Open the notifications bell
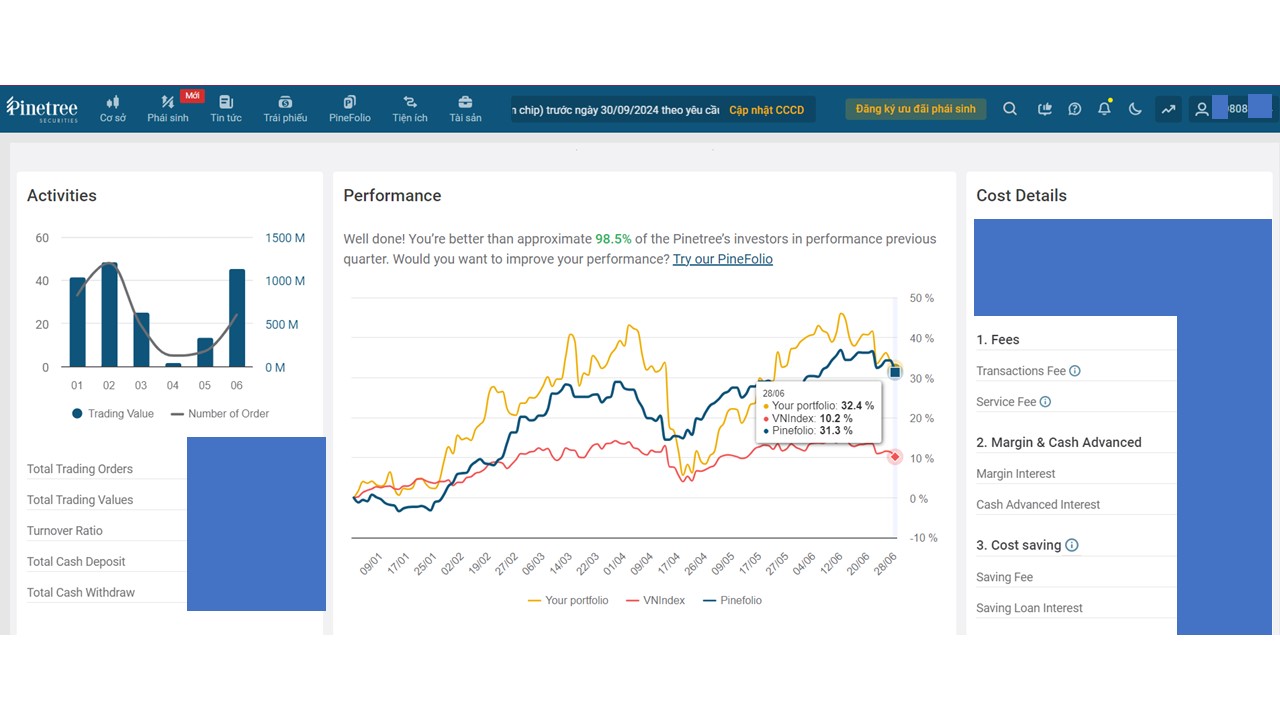The width and height of the screenshot is (1280, 720). 1105,109
